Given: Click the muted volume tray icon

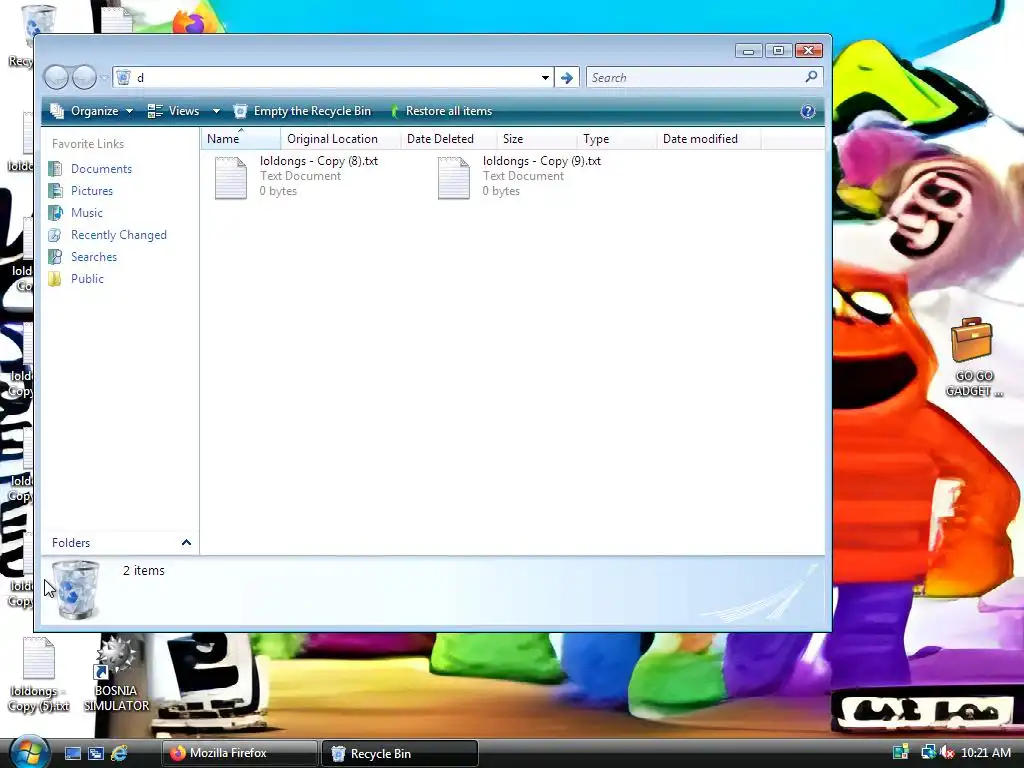Looking at the screenshot, I should tap(947, 753).
